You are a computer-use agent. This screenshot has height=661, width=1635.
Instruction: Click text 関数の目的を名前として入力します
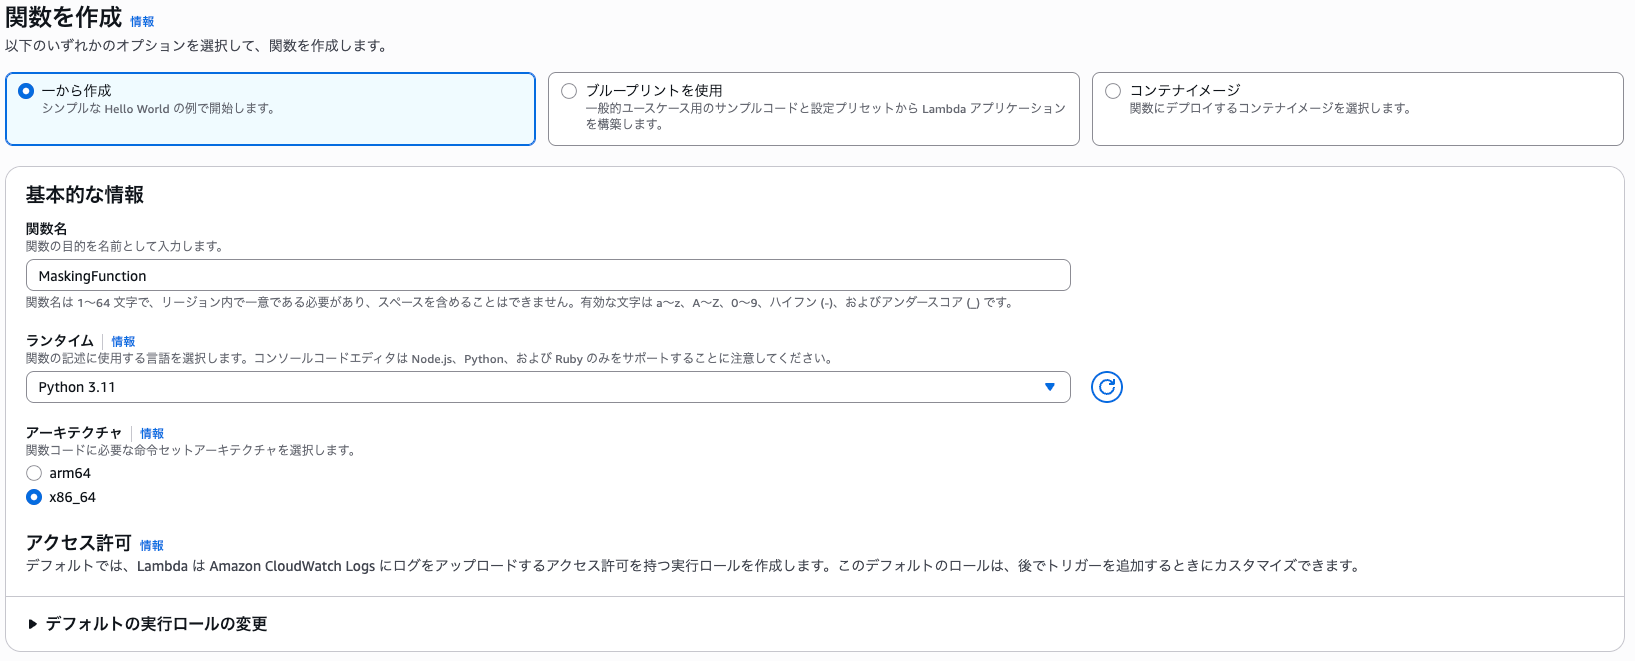124,246
